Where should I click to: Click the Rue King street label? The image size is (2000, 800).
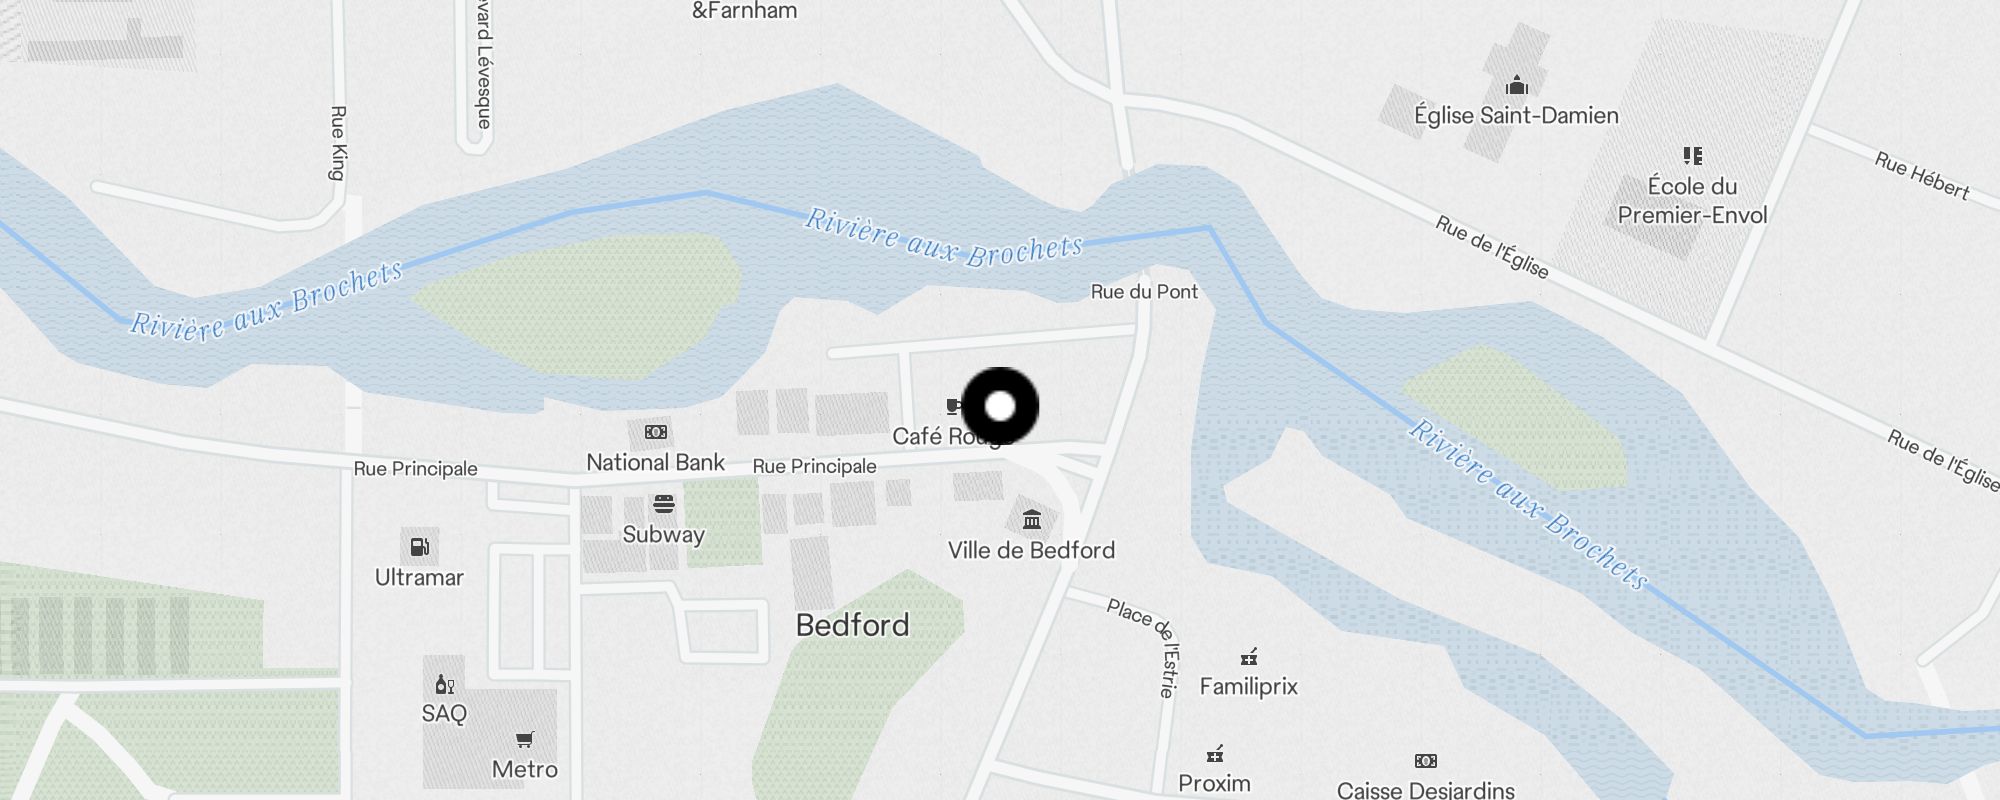point(338,143)
